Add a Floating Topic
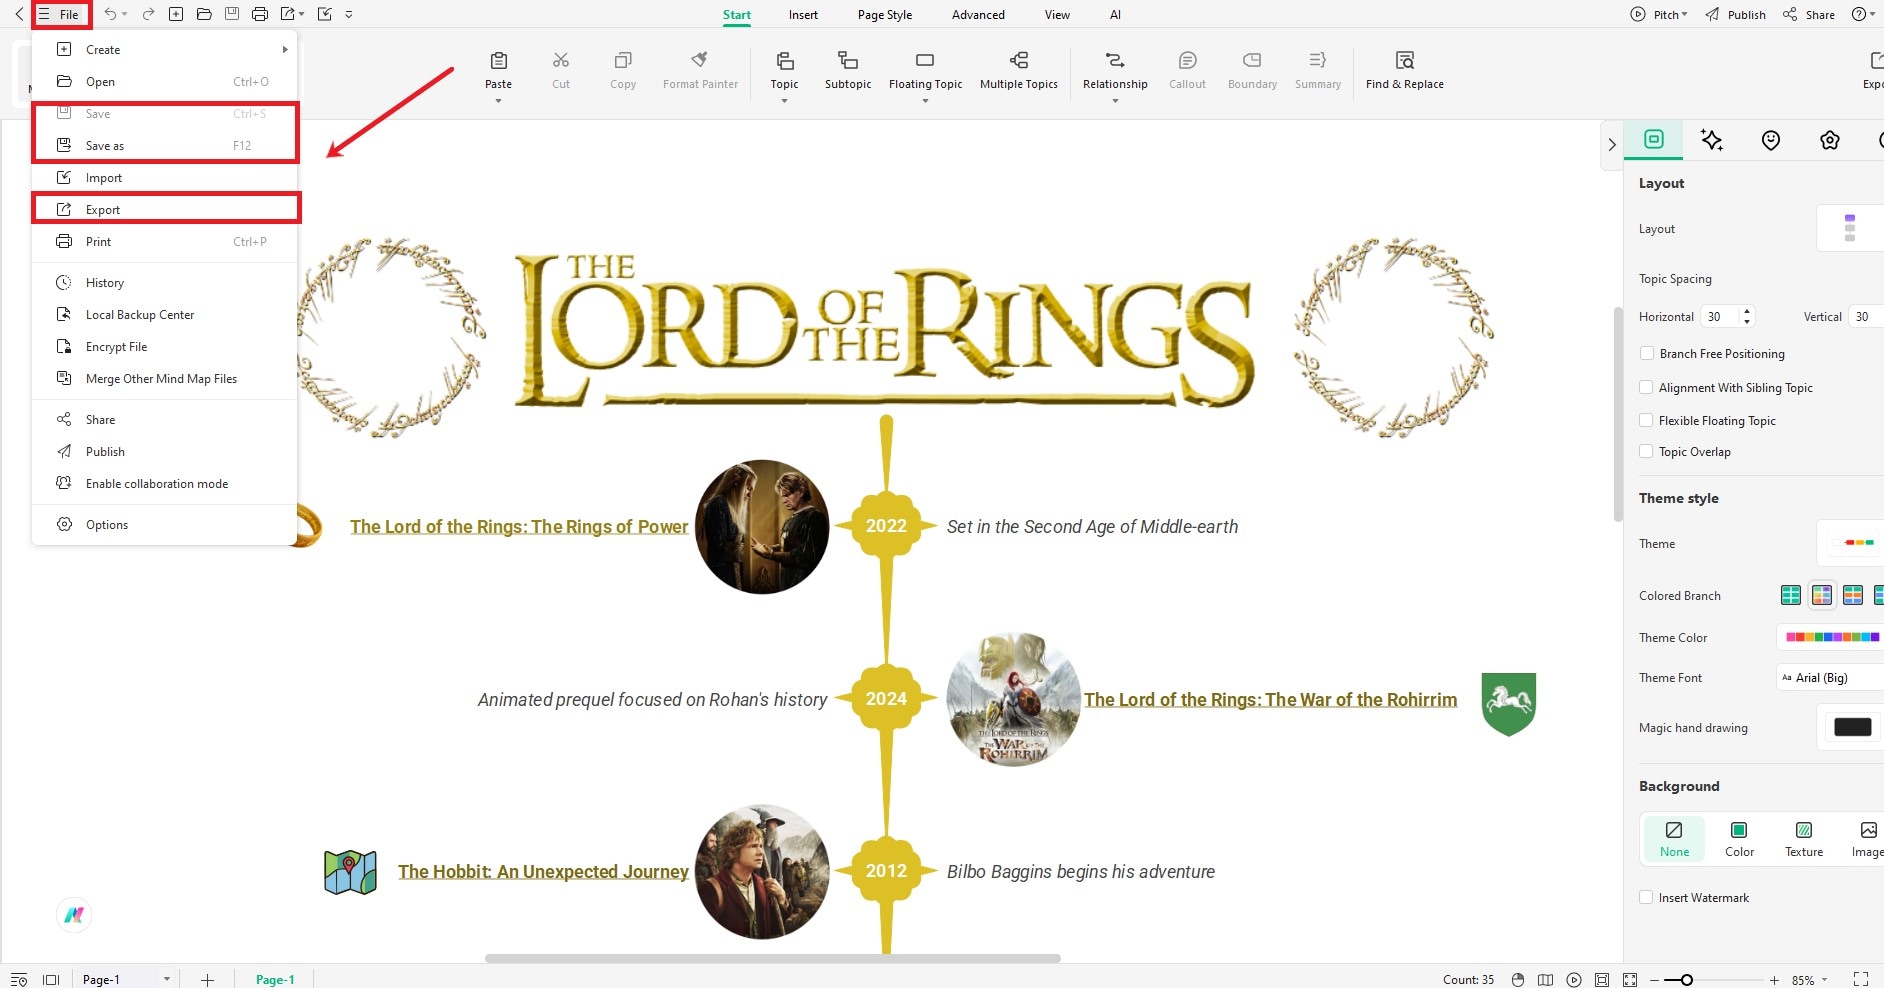Viewport: 1884px width, 988px height. click(x=925, y=70)
